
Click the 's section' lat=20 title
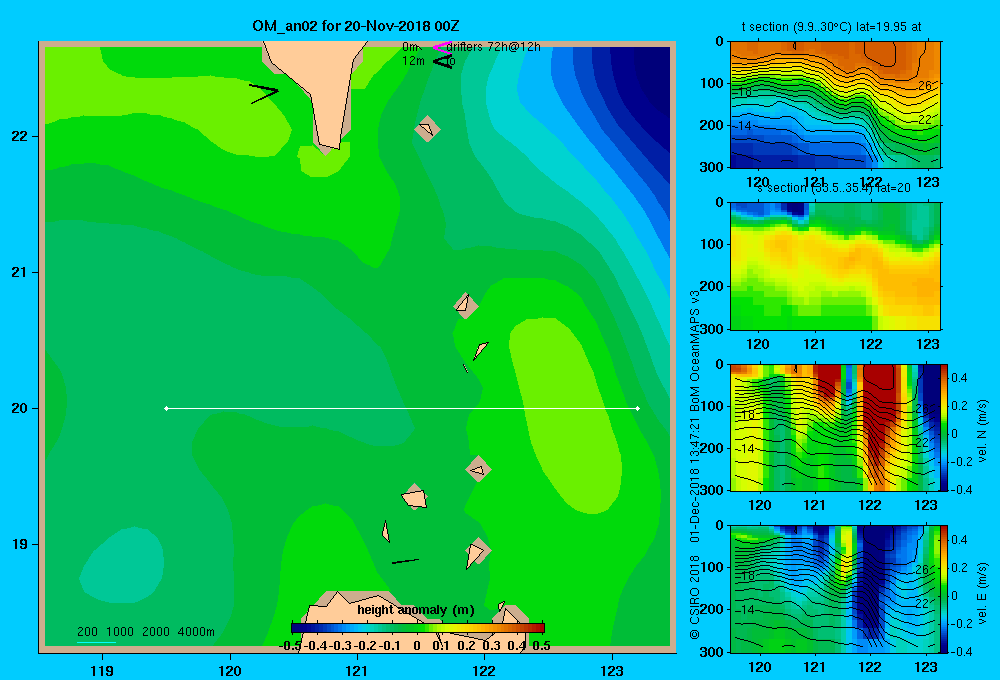tap(834, 188)
